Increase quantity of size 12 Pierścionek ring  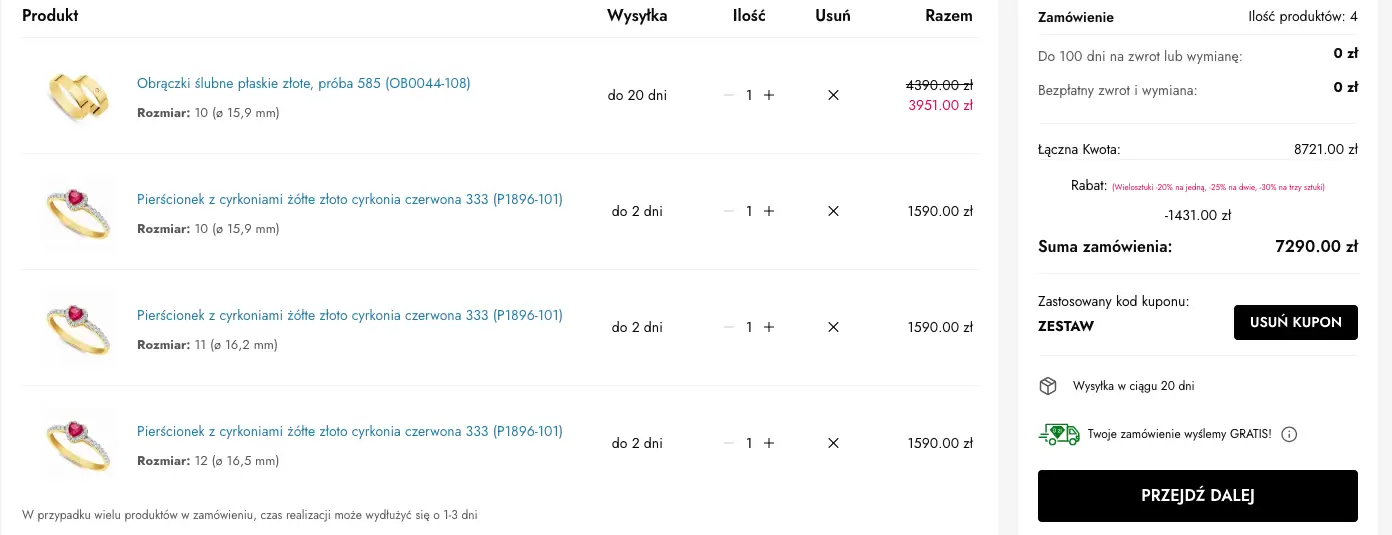[x=769, y=443]
